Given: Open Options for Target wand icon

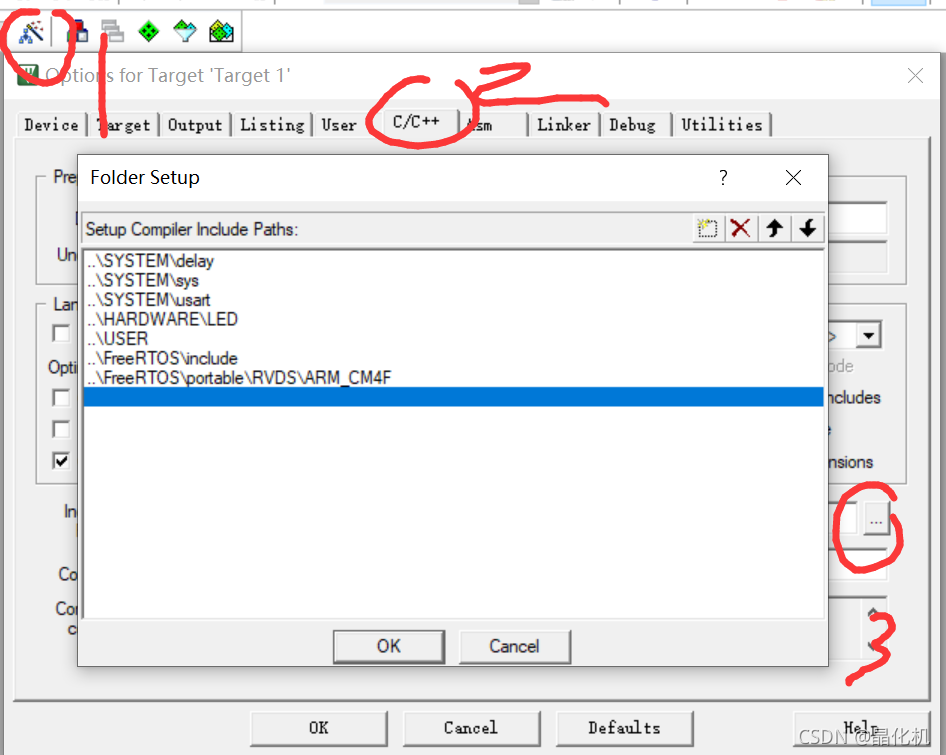Looking at the screenshot, I should [31, 31].
